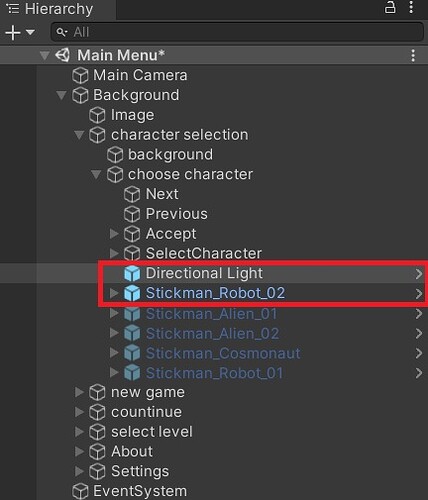Click the Stickman_Robot_02 blue prefab icon

tap(132, 293)
